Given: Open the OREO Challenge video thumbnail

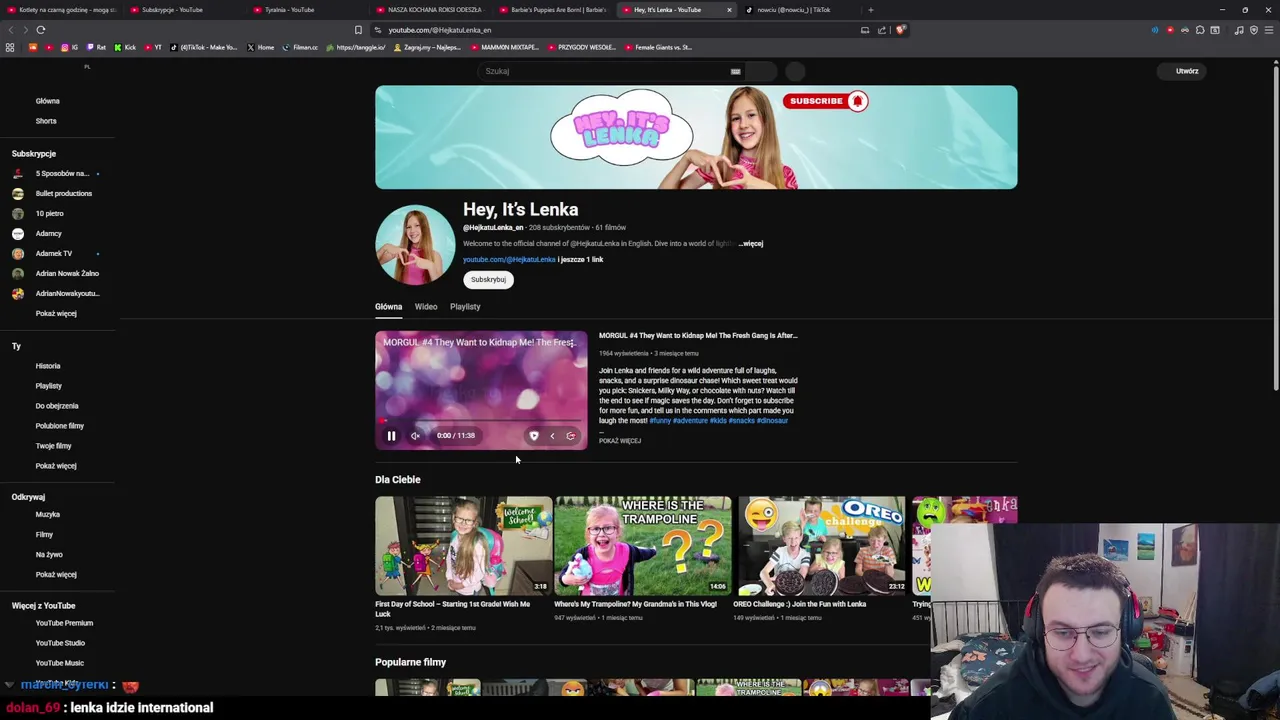Looking at the screenshot, I should (x=822, y=546).
